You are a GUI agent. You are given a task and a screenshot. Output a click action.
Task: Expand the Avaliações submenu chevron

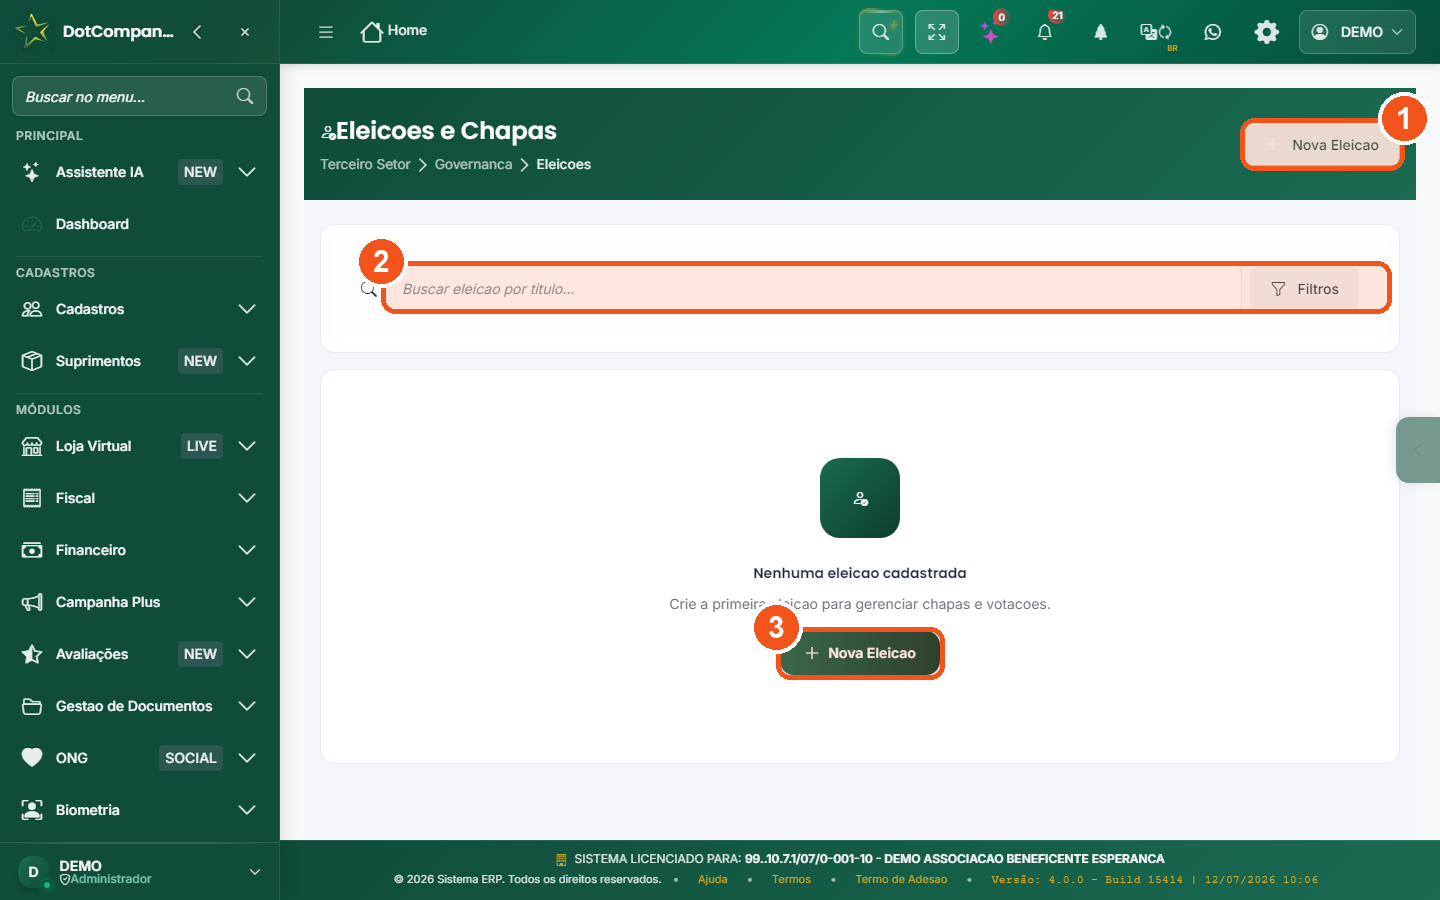(x=247, y=654)
